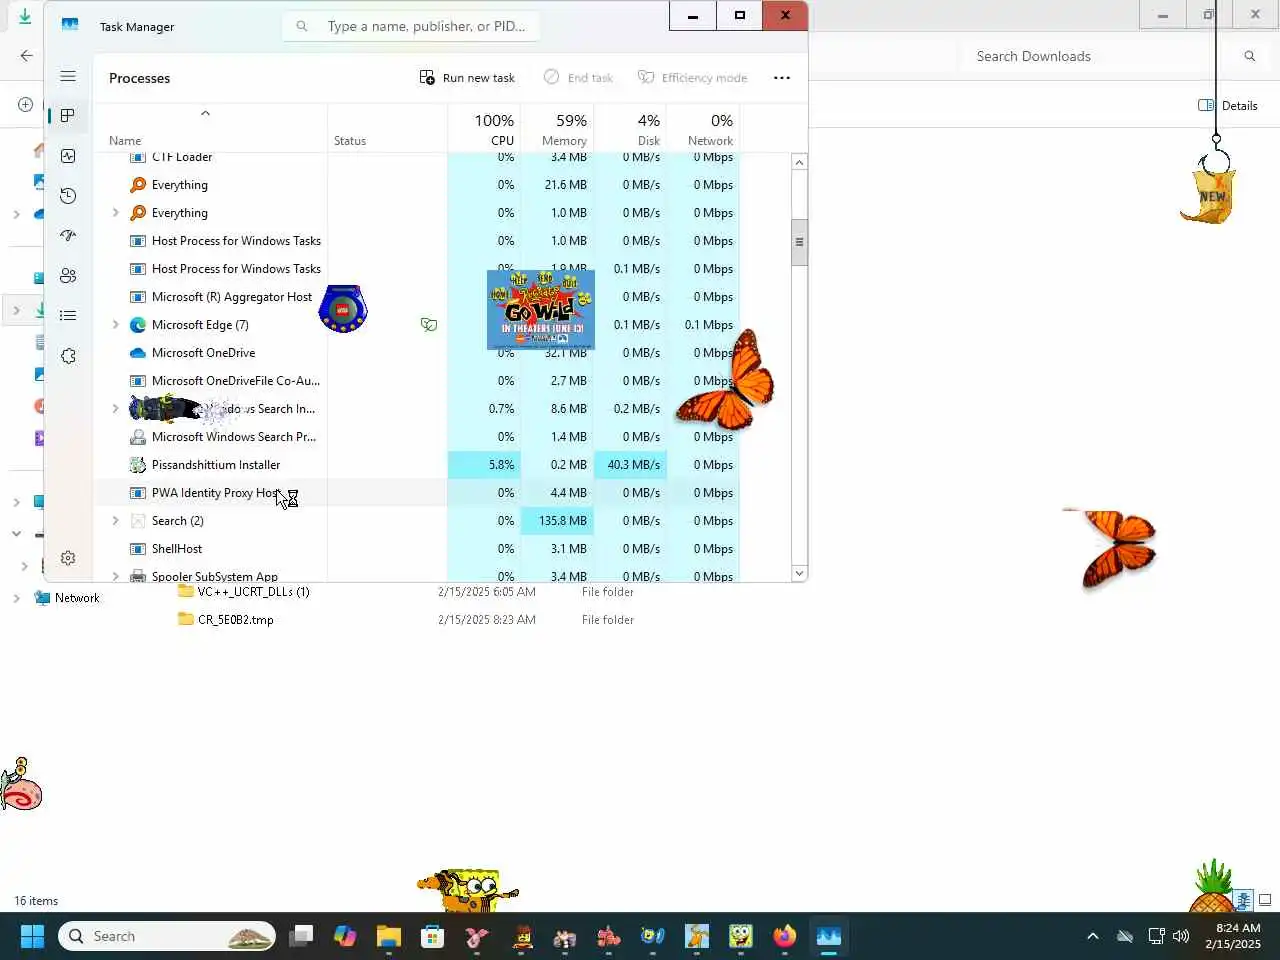
Task: Click the process list scroll-up arrow
Action: (799, 162)
